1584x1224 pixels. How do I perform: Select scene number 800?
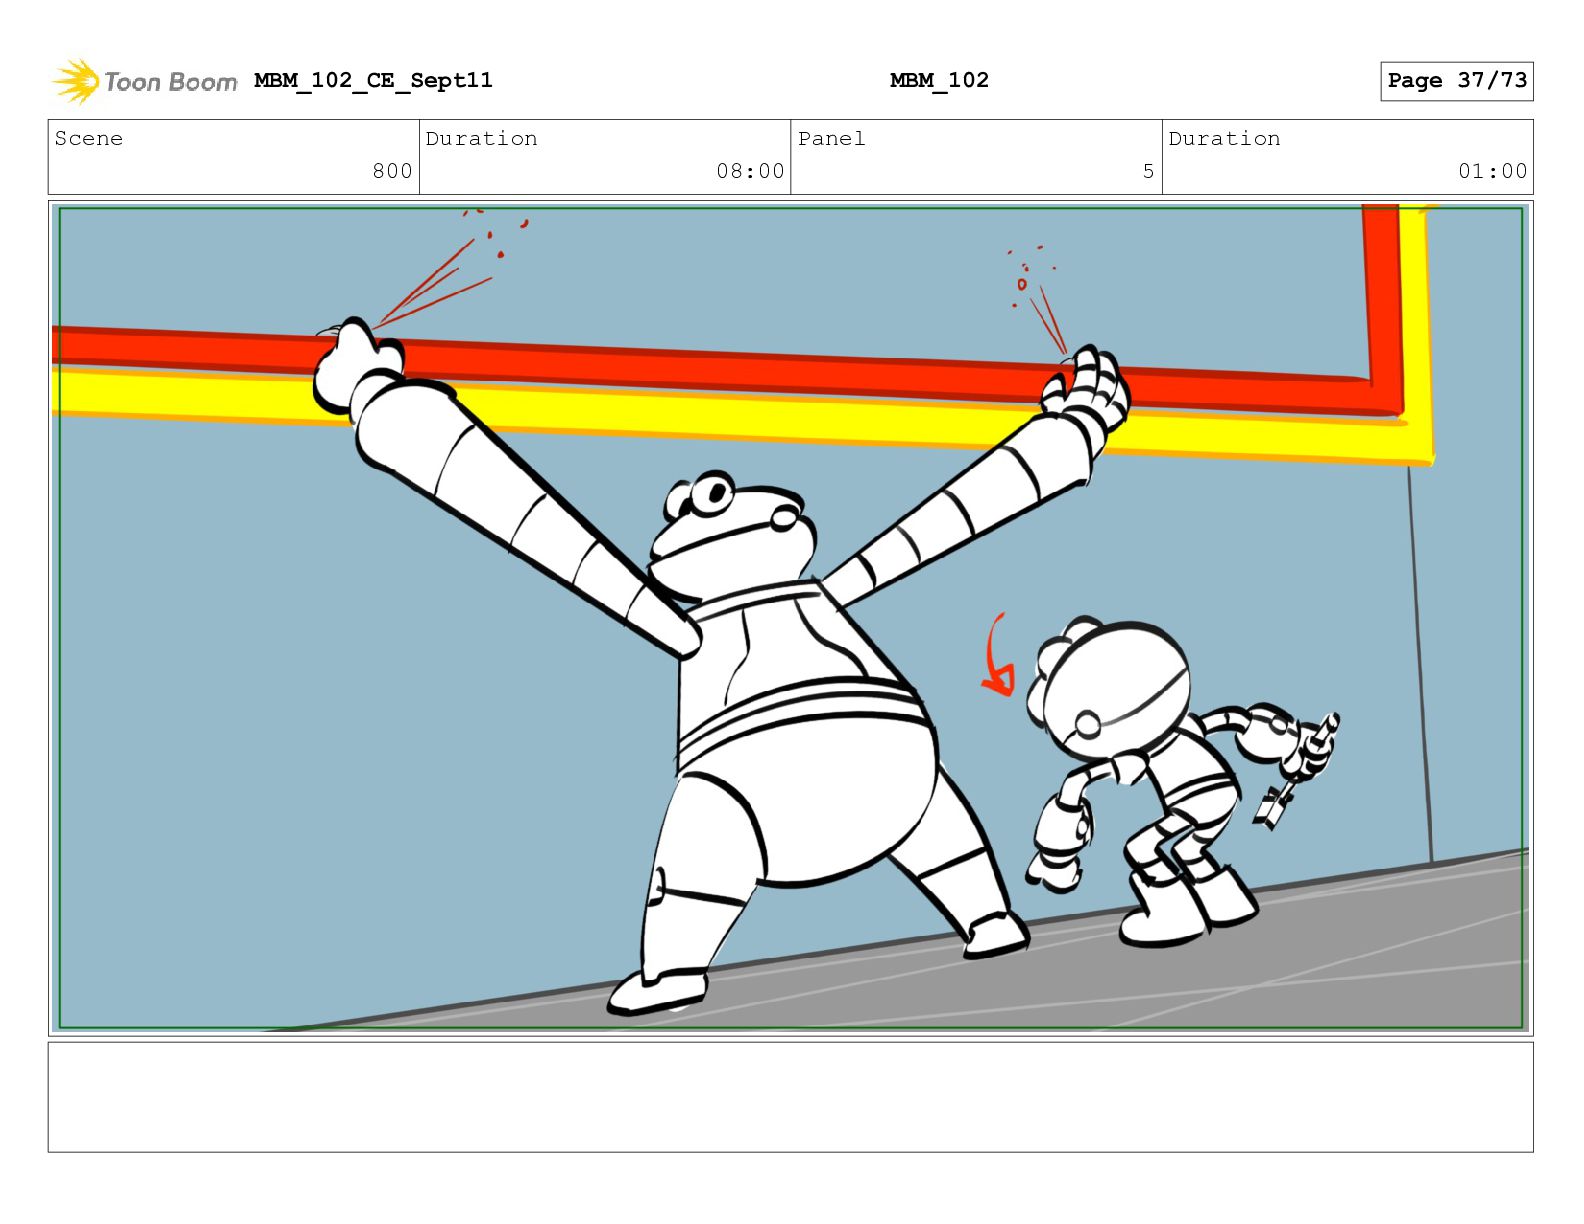[392, 171]
